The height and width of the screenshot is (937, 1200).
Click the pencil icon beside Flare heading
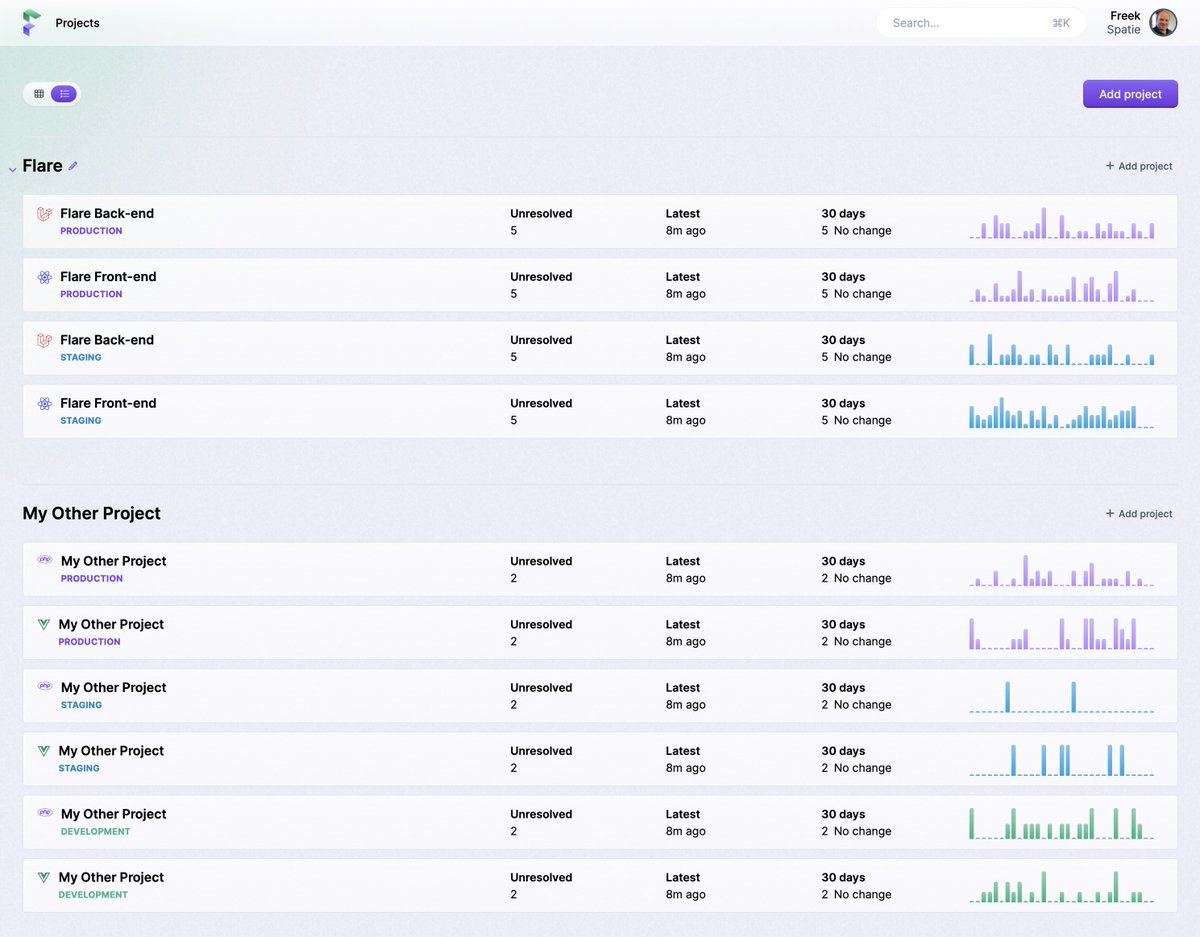73,166
